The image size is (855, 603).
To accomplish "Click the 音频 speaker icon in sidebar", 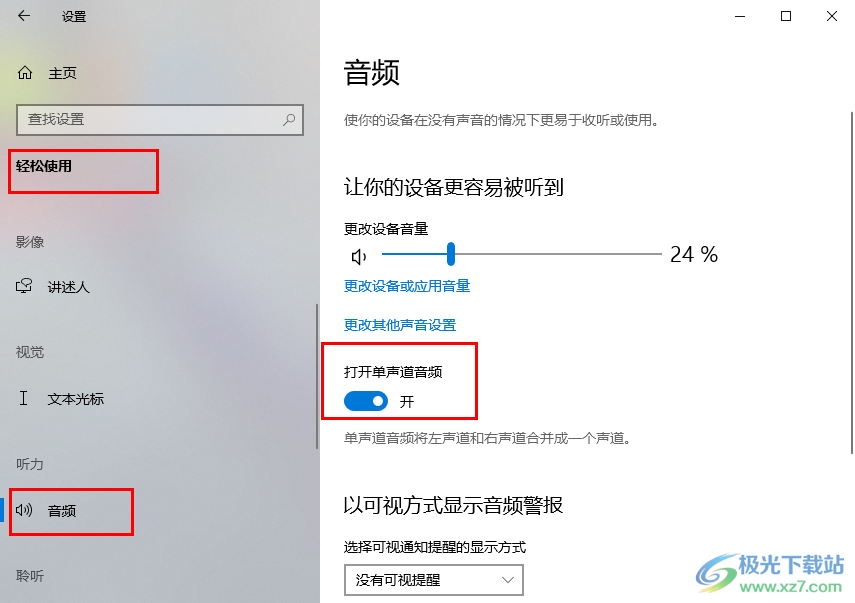I will coord(24,510).
